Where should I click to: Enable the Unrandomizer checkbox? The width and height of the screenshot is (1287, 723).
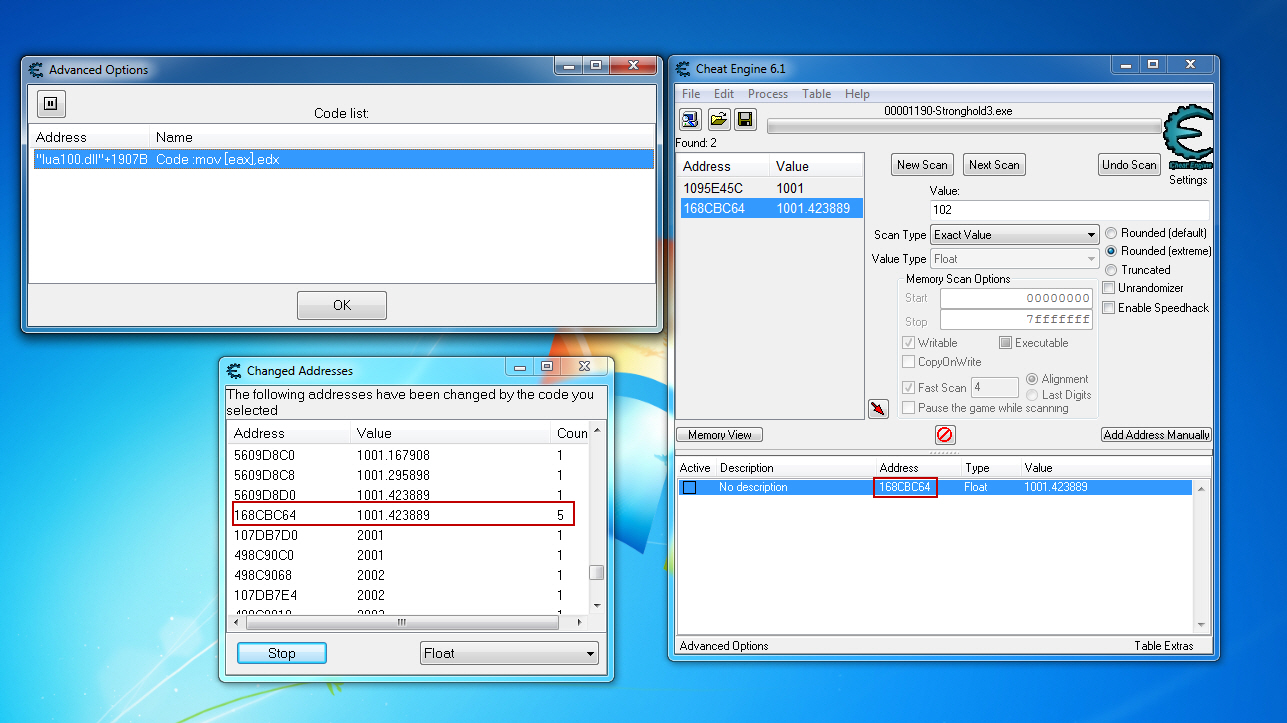pos(1108,288)
